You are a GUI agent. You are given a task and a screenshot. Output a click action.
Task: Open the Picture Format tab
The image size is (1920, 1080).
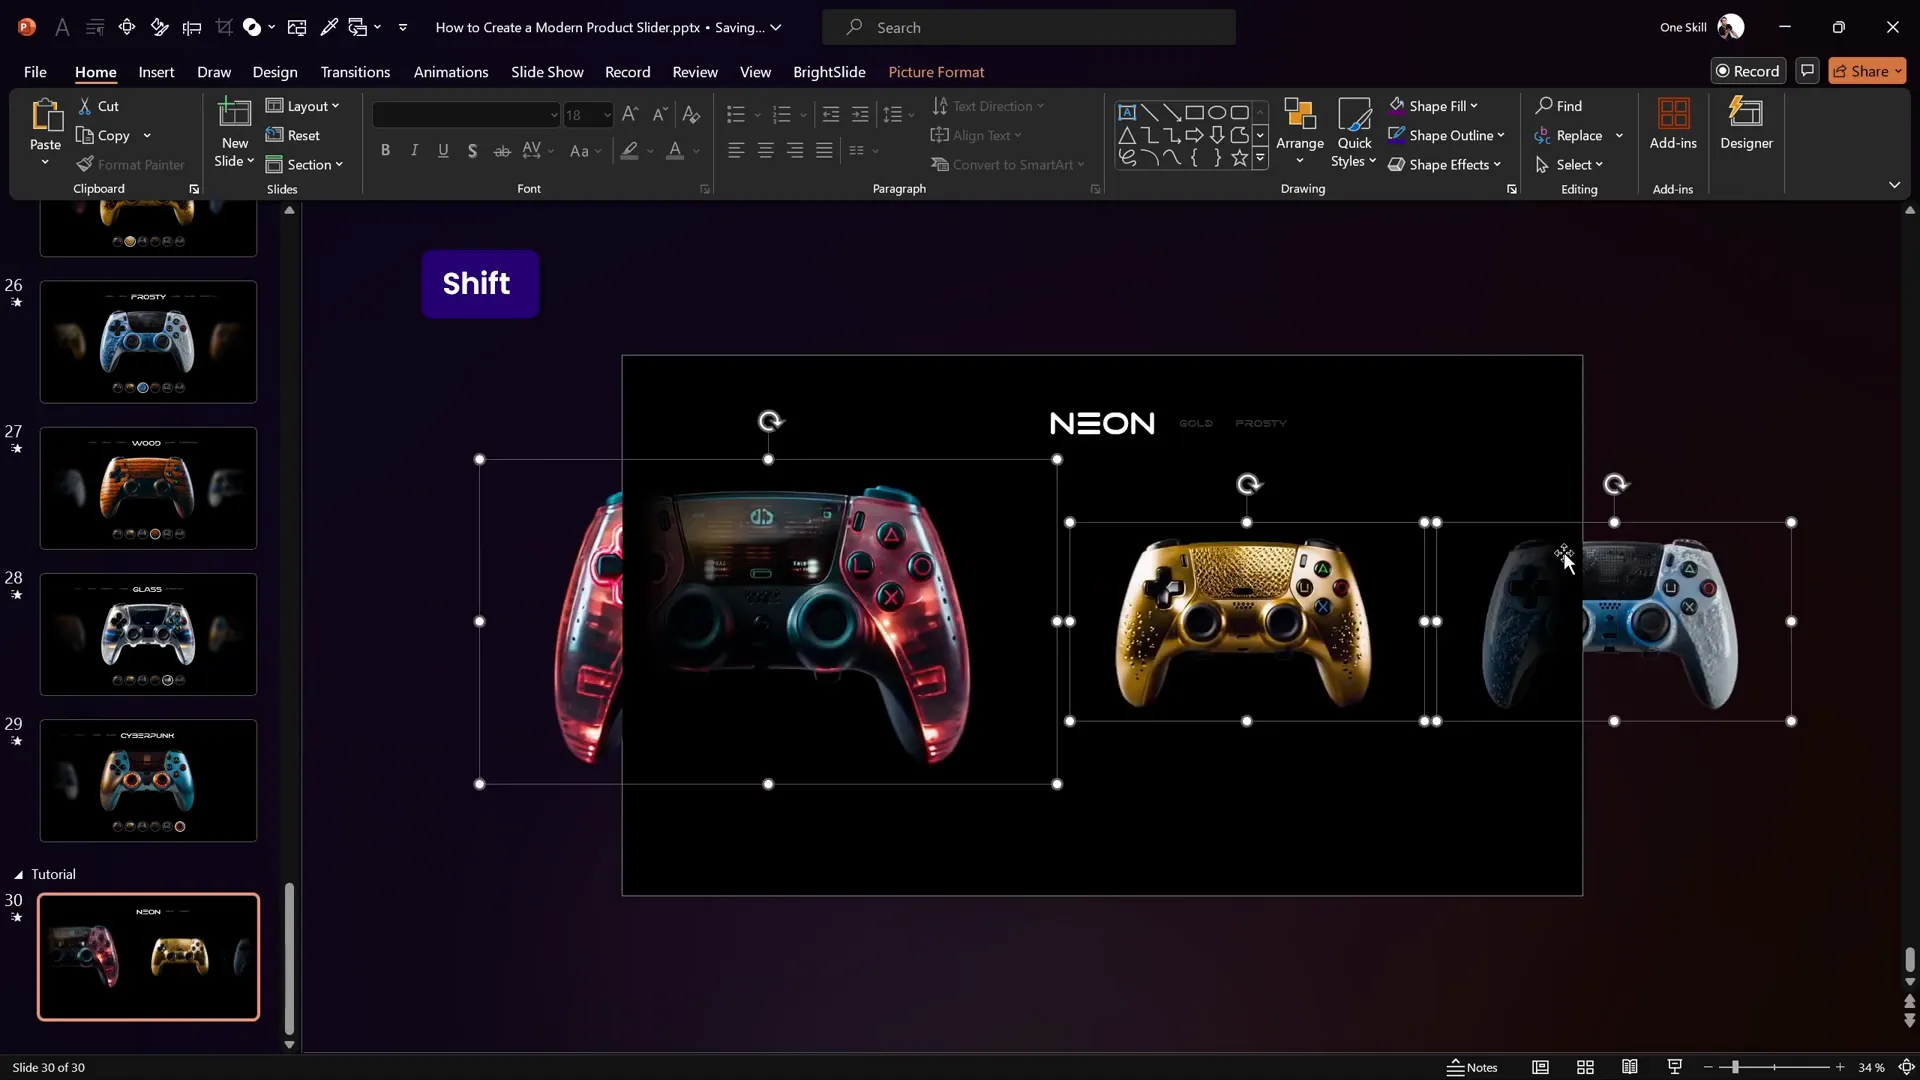[x=936, y=72]
